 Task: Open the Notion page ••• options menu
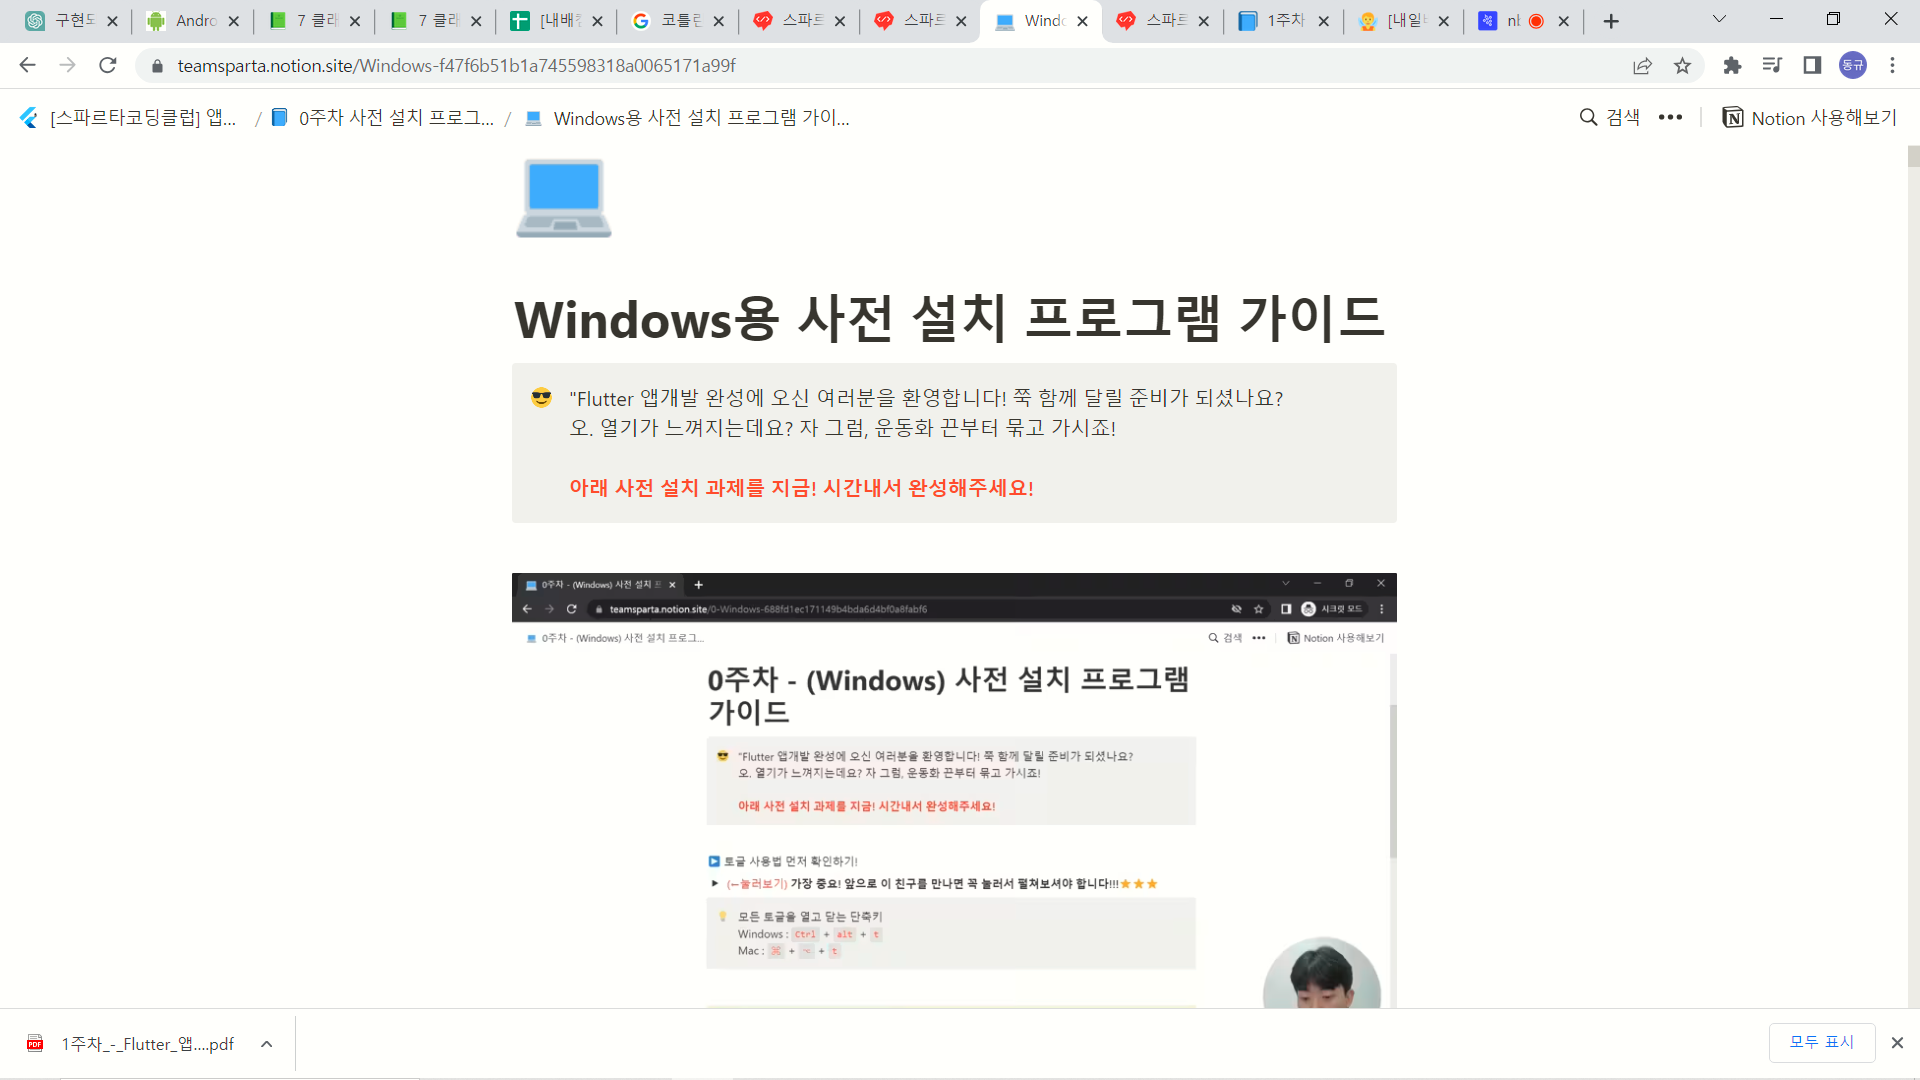(1670, 118)
